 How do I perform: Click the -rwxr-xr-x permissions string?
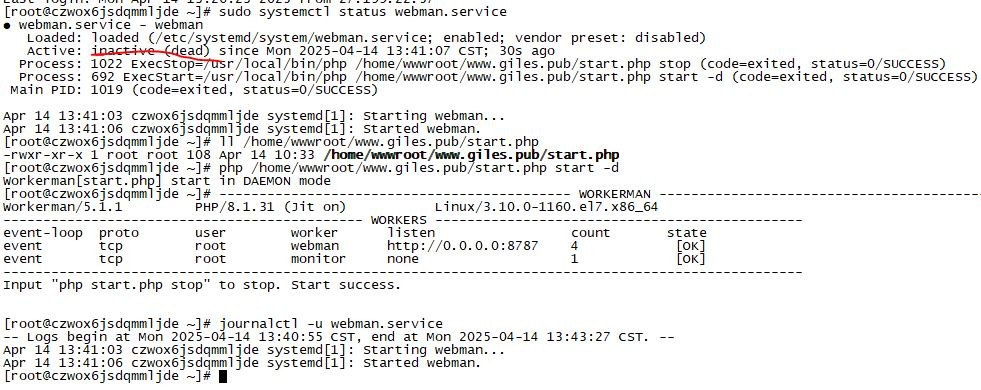click(43, 155)
